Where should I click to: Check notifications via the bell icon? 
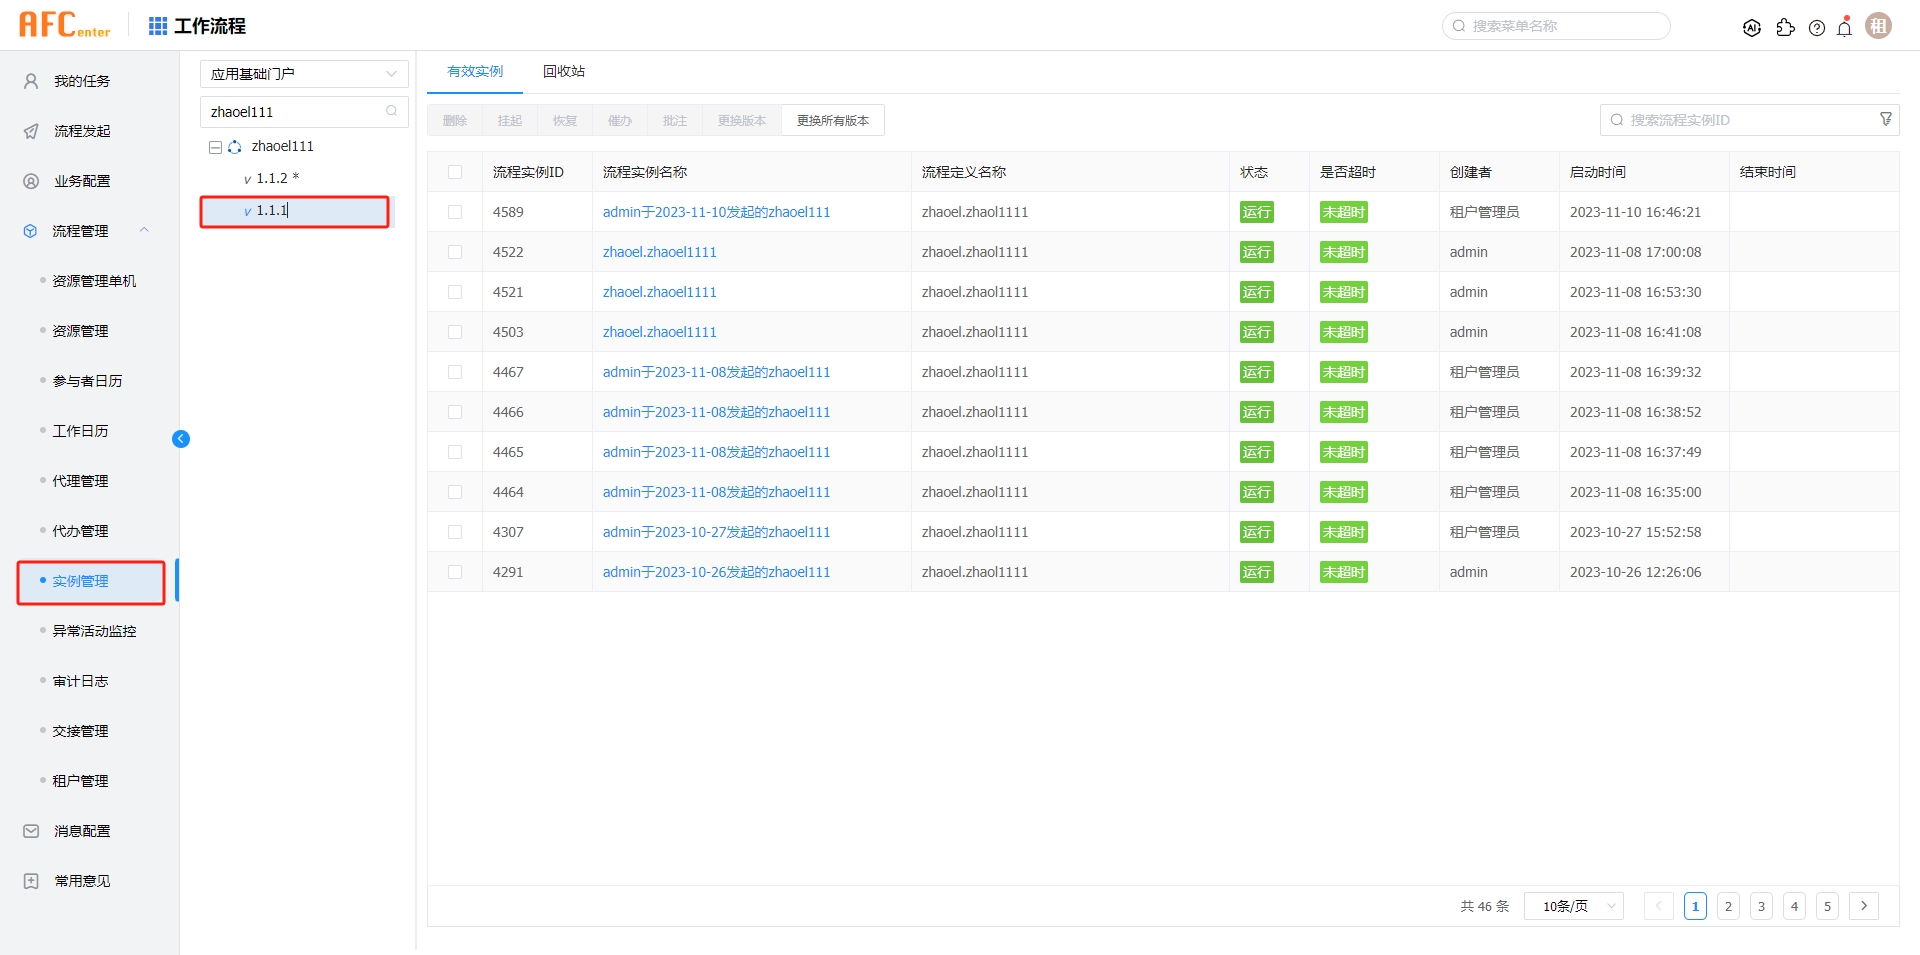click(x=1844, y=28)
